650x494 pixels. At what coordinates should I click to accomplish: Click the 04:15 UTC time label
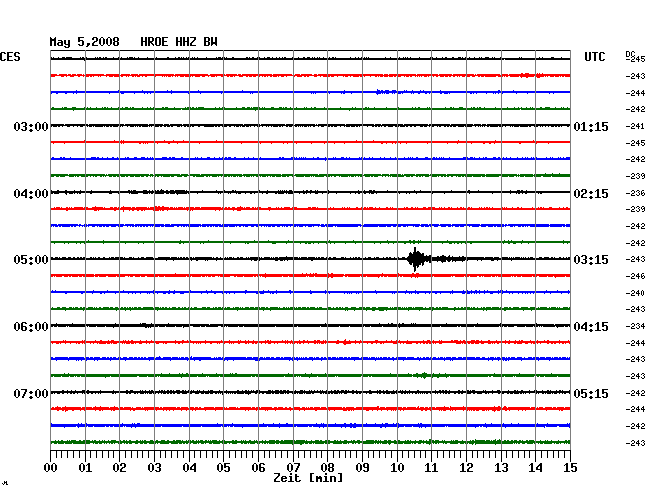pos(591,327)
